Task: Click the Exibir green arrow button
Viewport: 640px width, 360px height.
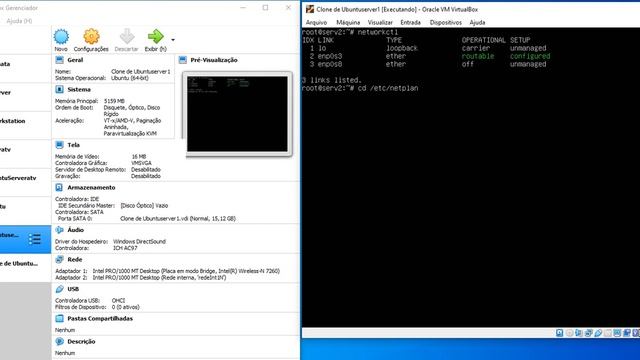Action: coord(156,36)
